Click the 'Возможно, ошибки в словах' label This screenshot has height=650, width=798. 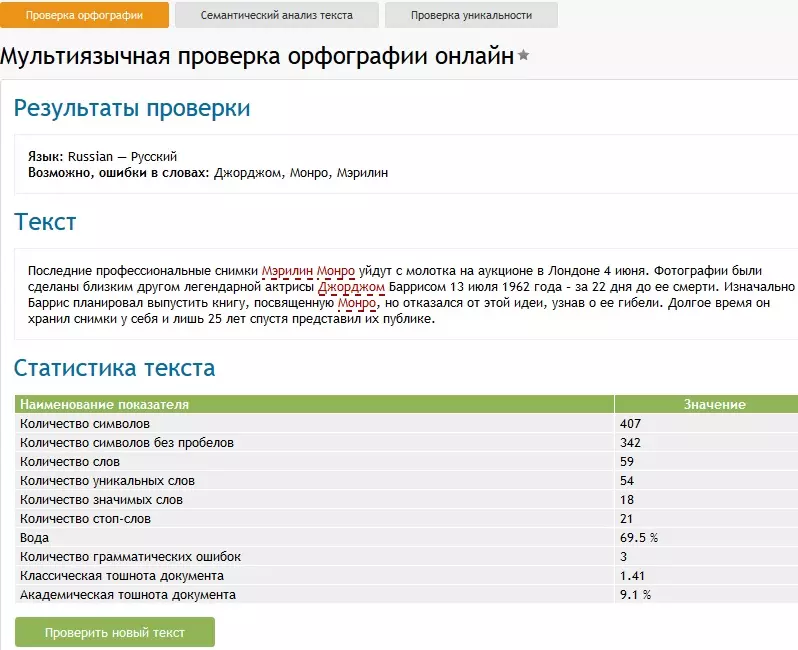coord(119,173)
